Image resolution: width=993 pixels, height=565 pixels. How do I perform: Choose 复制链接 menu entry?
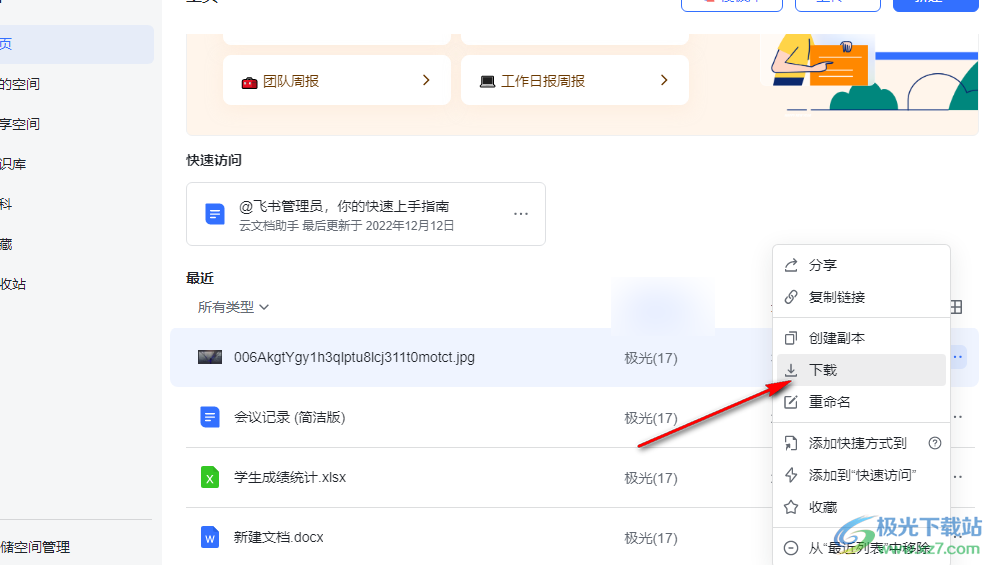[x=861, y=297]
